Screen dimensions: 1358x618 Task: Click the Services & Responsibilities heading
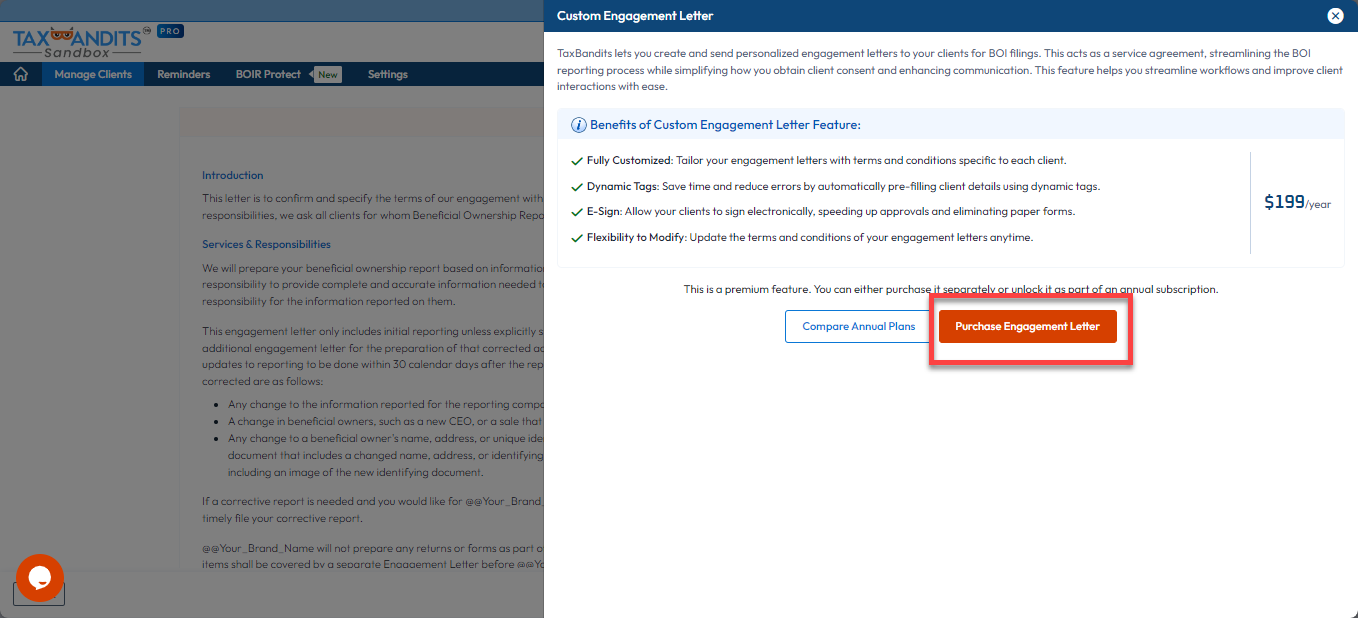coord(266,244)
